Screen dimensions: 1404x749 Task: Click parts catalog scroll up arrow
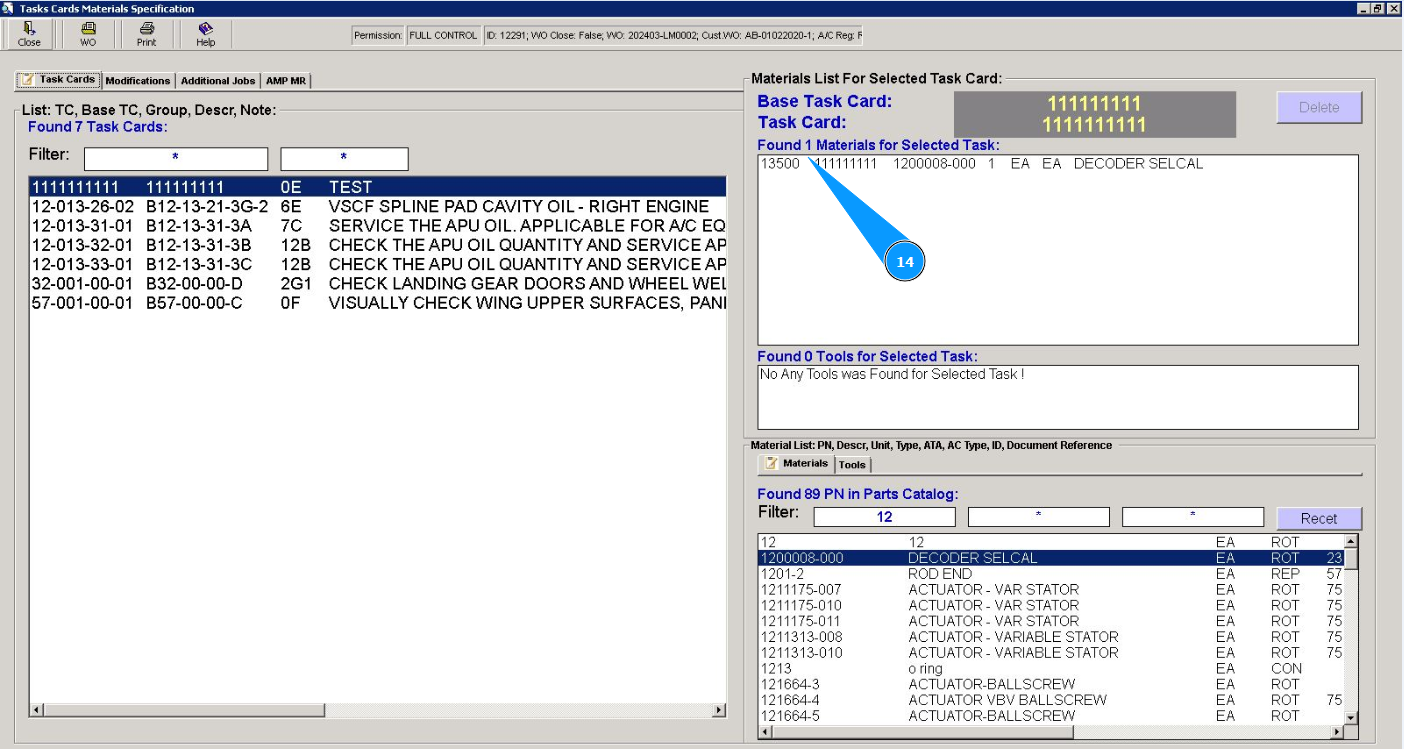[1351, 541]
